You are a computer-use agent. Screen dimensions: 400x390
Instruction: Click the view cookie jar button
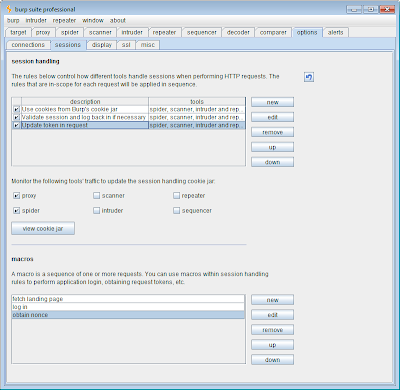(x=43, y=229)
